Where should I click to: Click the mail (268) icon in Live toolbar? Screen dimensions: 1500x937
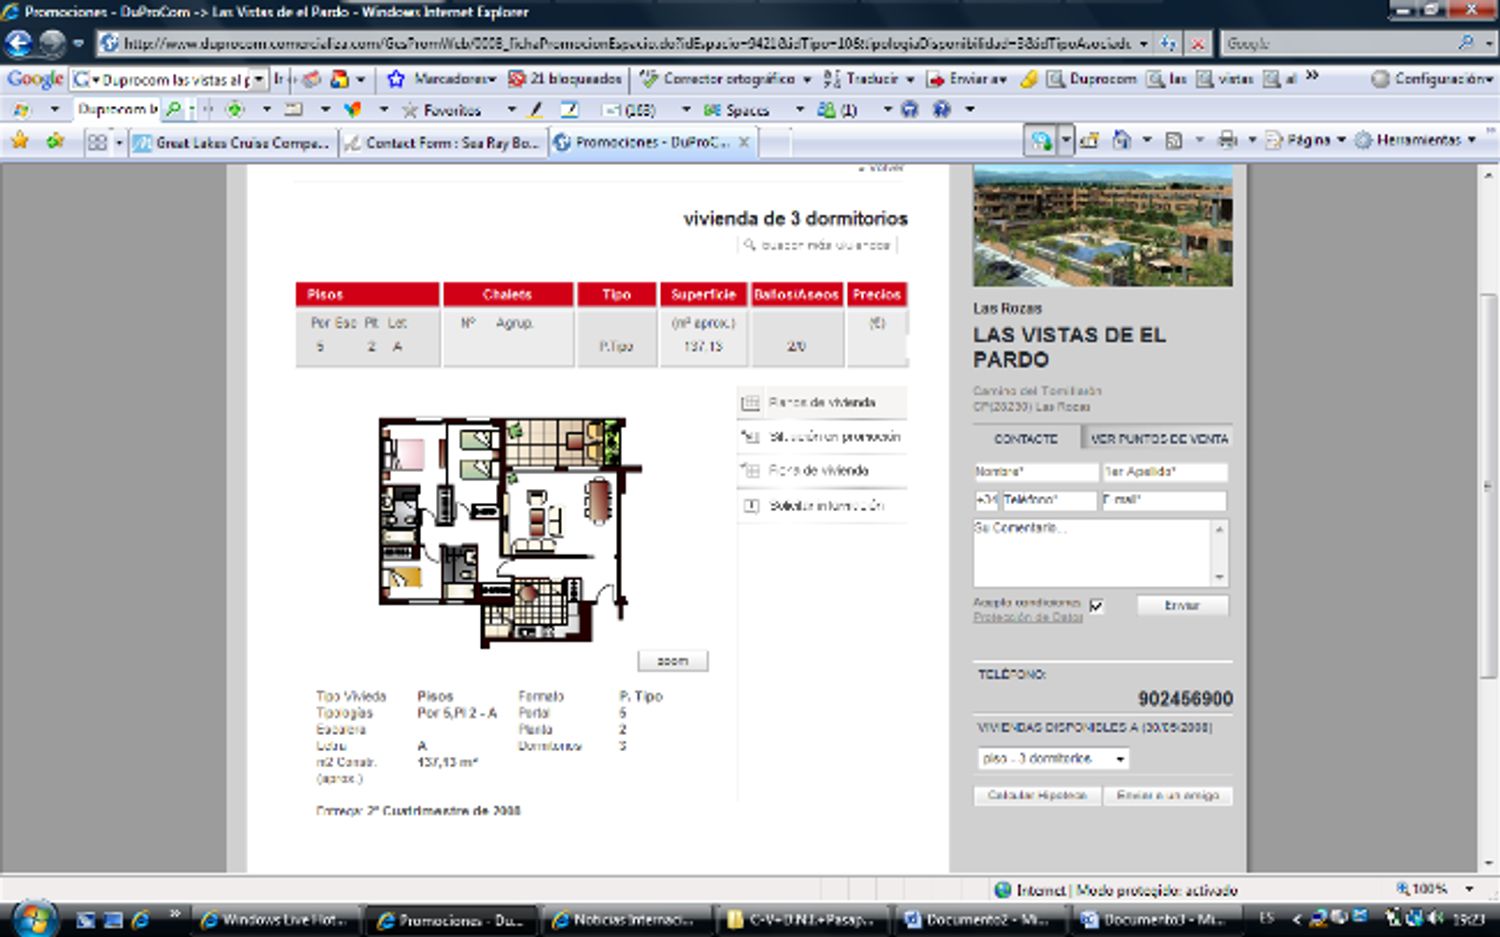(x=628, y=109)
